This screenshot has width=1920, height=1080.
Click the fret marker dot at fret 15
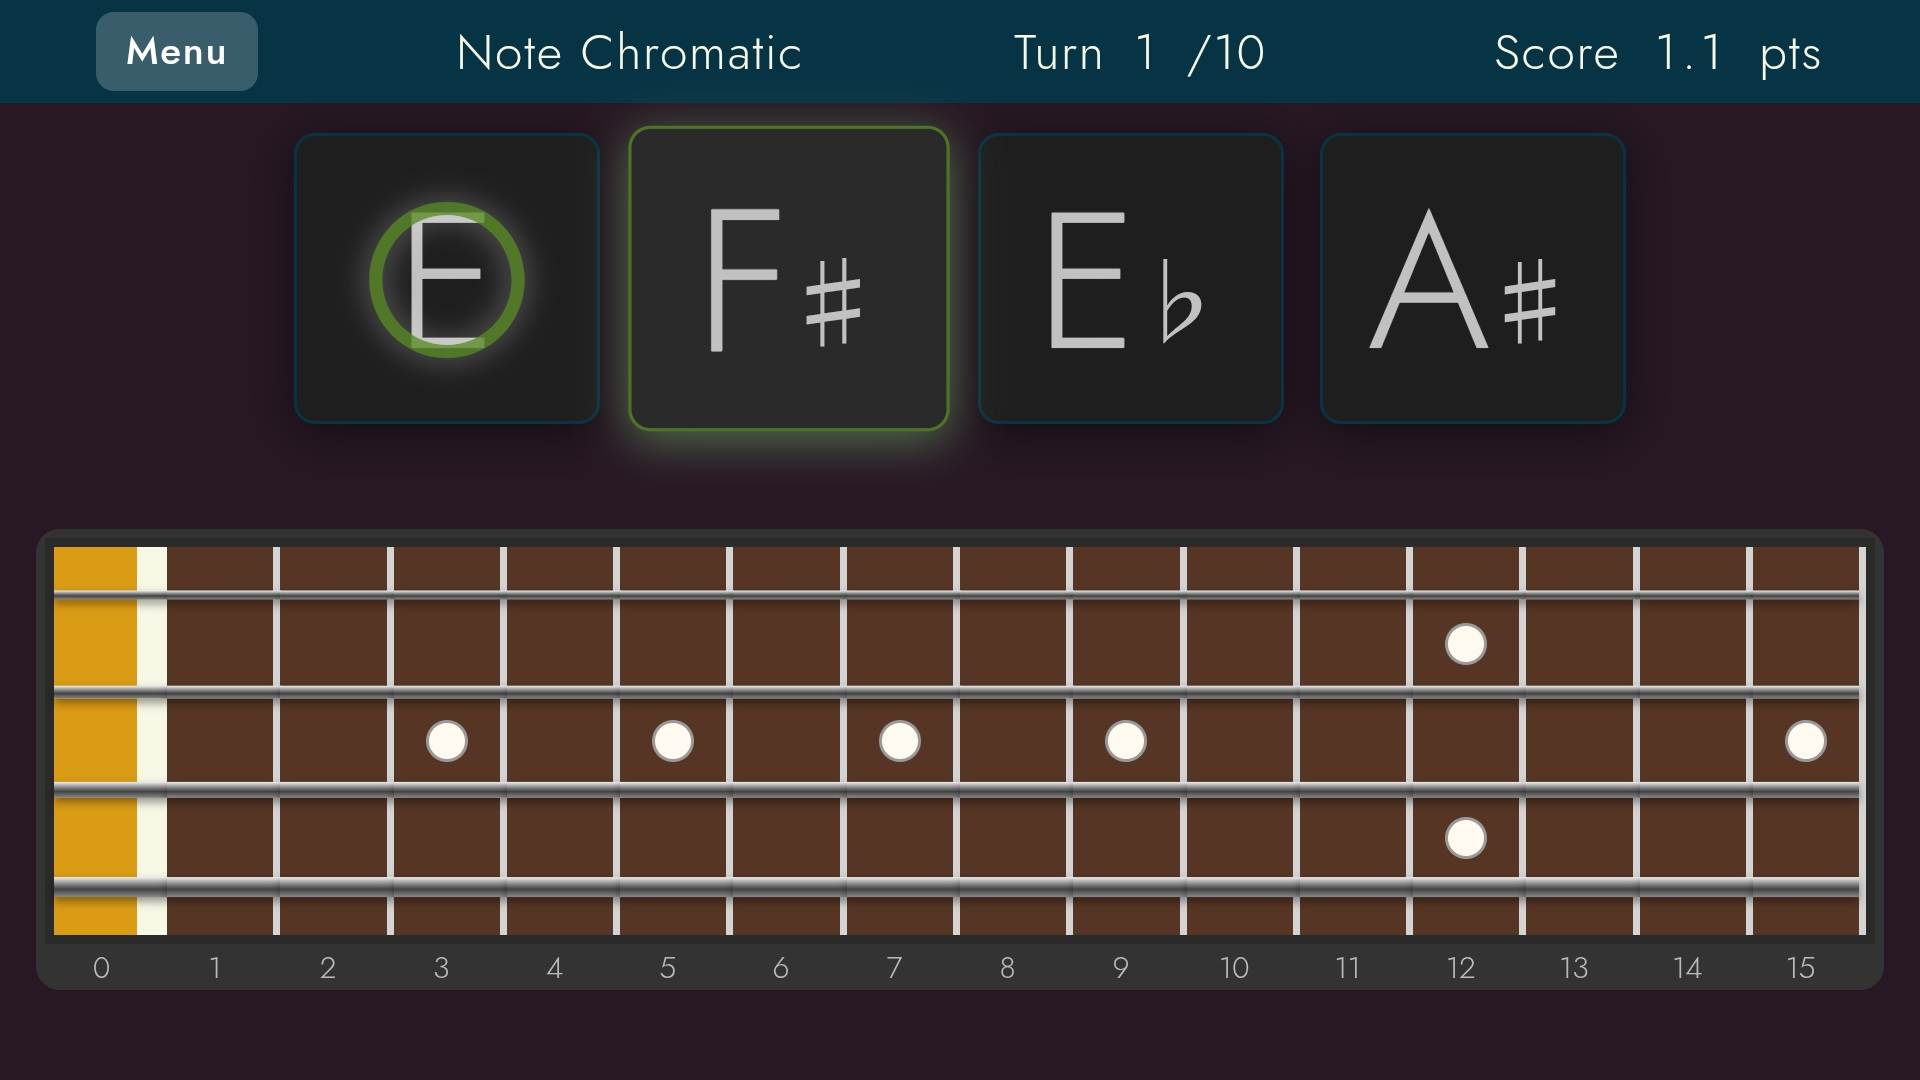1805,741
